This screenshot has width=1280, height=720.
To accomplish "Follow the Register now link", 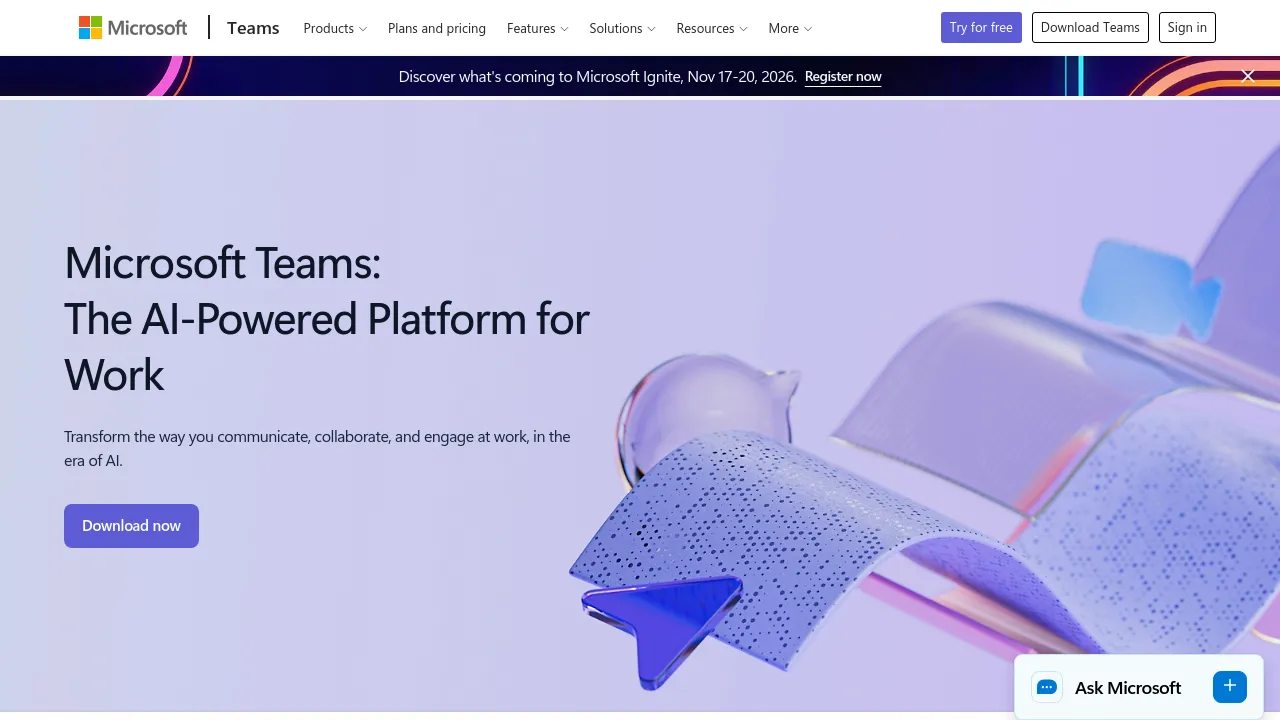I will pyautogui.click(x=843, y=77).
